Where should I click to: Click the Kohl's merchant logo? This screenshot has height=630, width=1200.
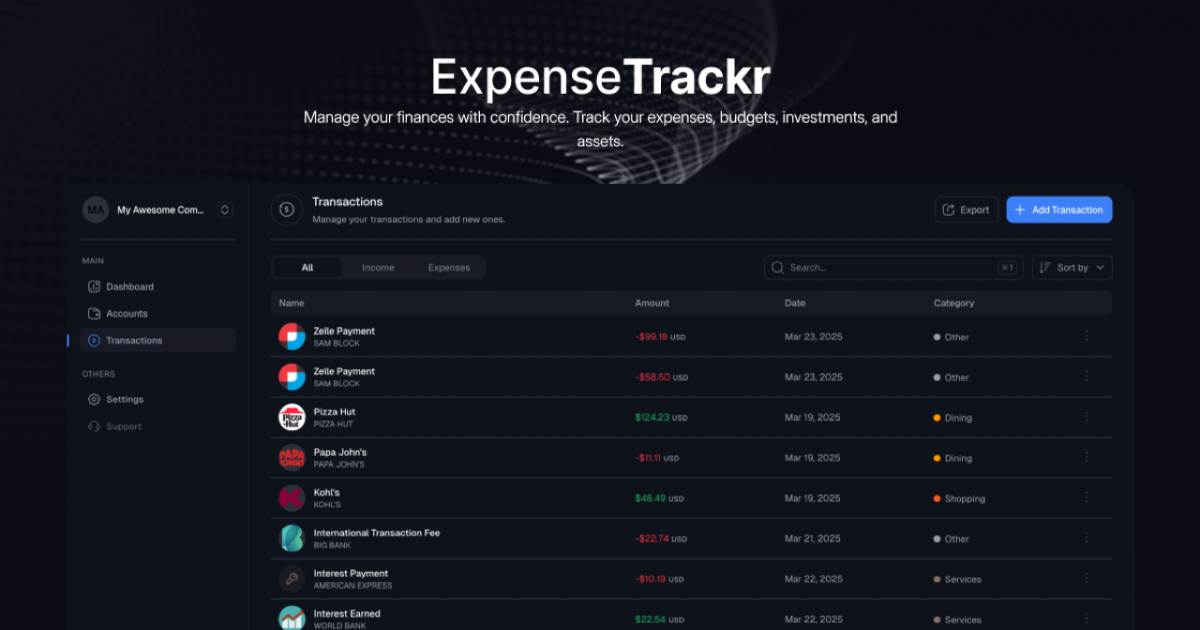point(291,498)
